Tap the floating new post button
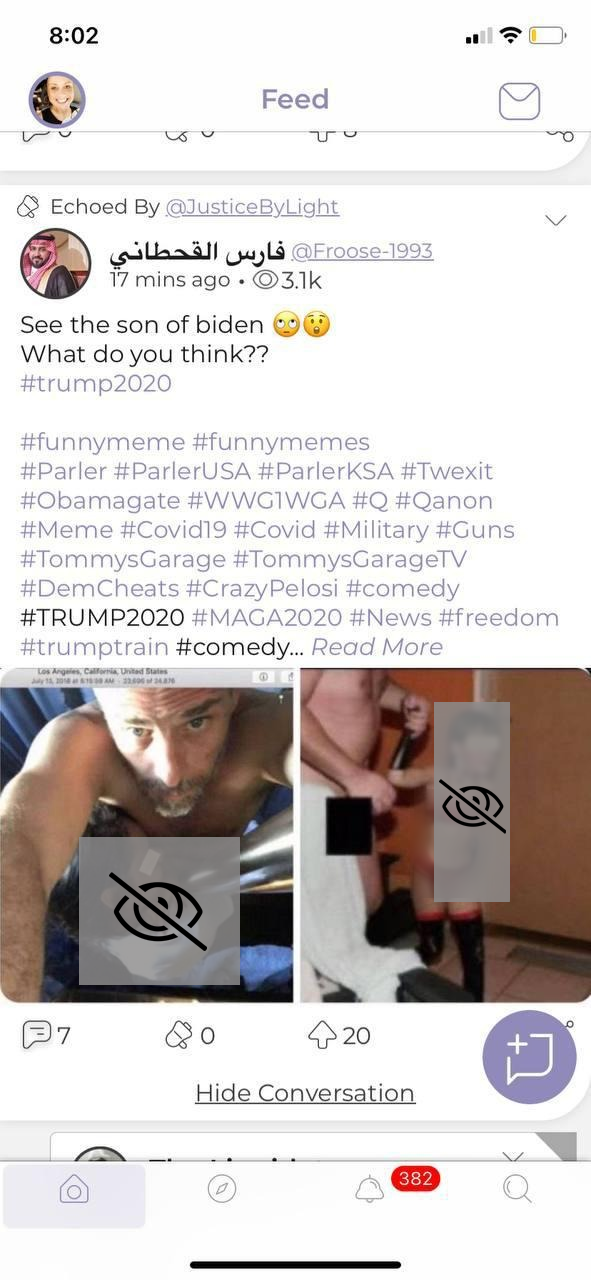591x1280 pixels. coord(529,1057)
